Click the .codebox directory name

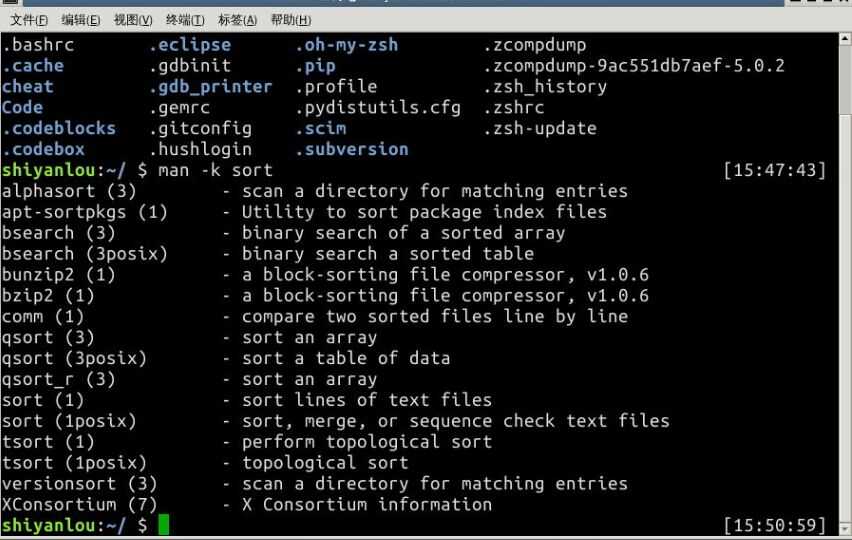click(x=43, y=149)
